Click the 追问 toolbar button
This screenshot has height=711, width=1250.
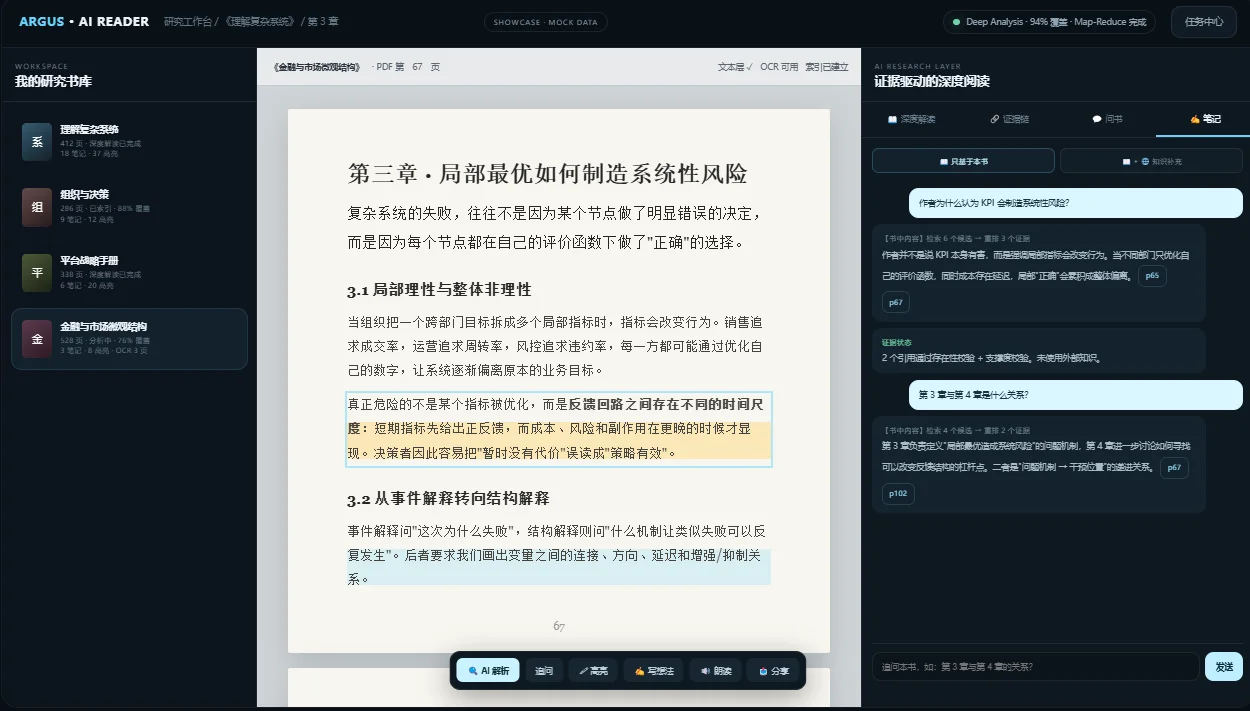(544, 671)
